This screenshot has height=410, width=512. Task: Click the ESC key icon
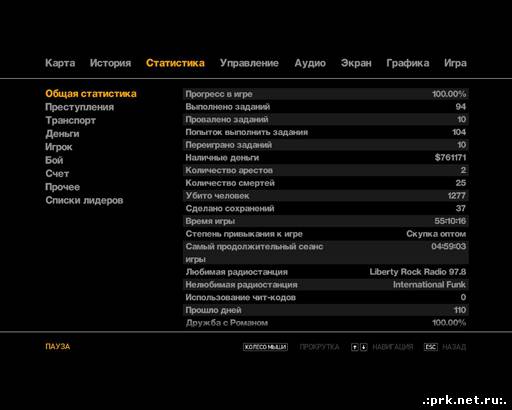point(431,347)
